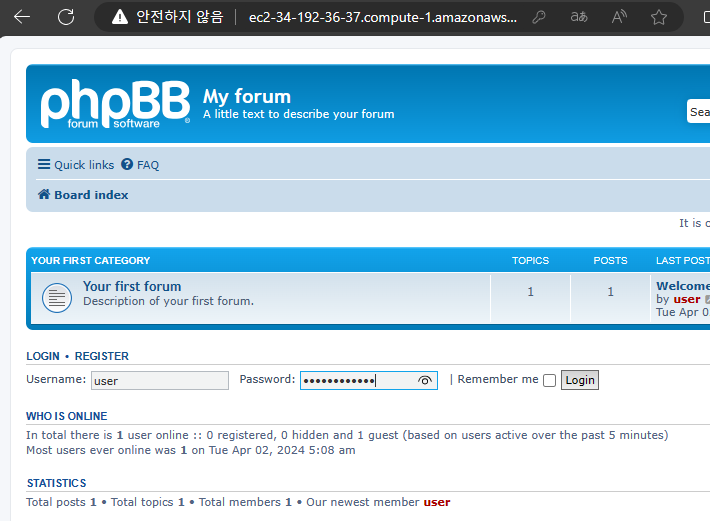
Task: Click the LOGIN heading link
Action: point(43,356)
